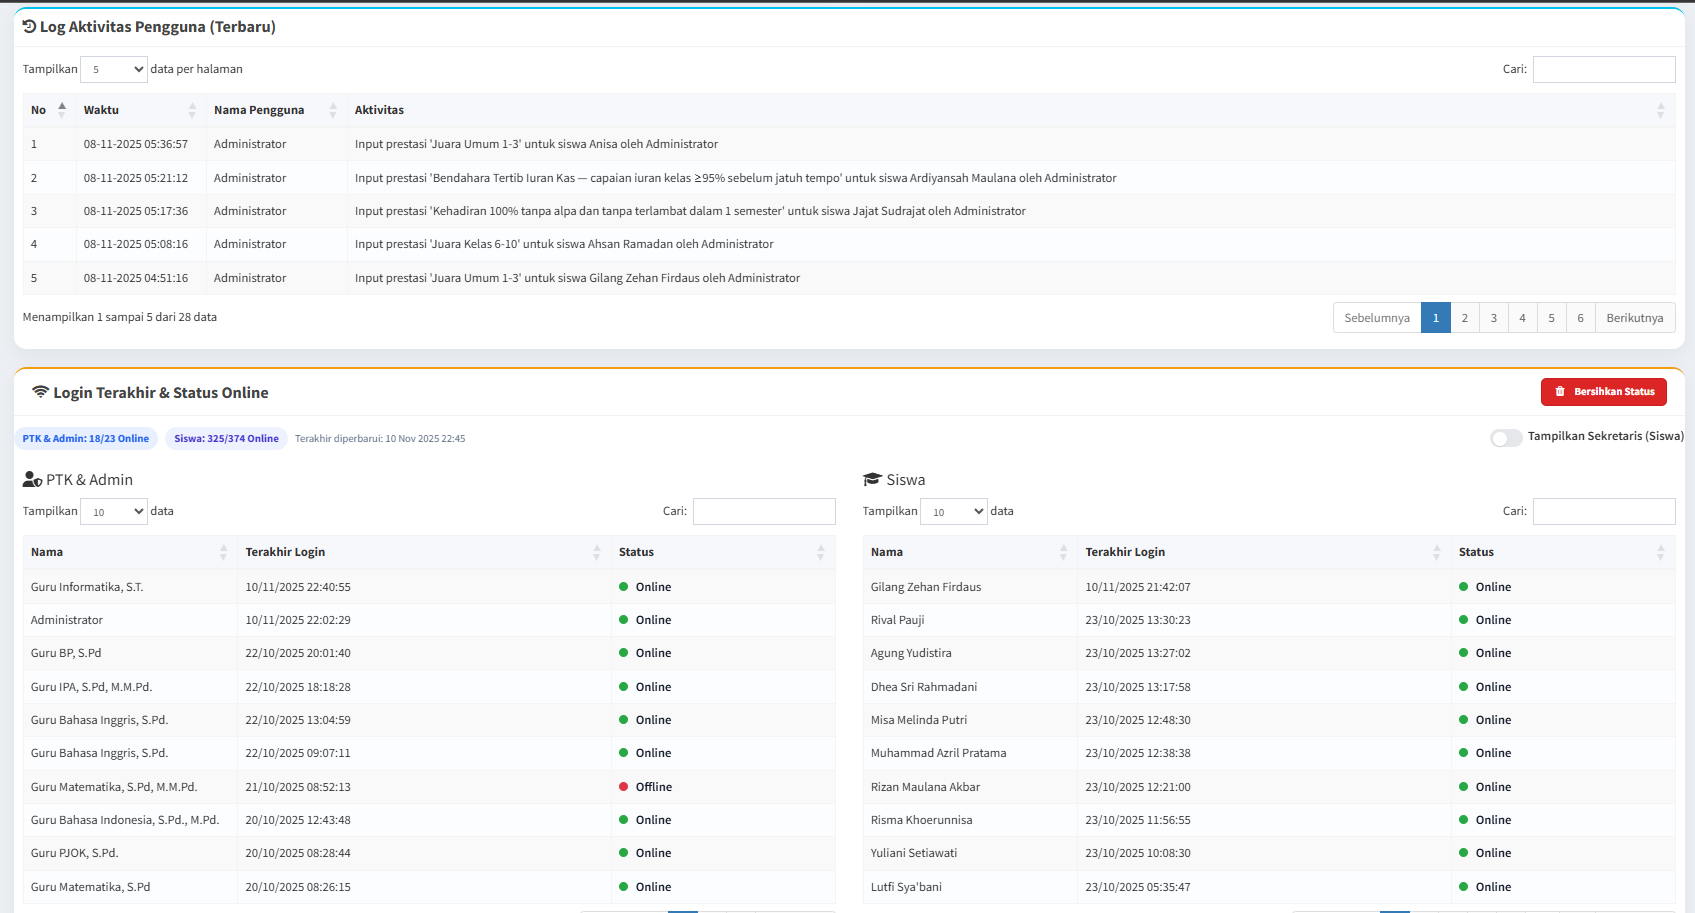Screen dimensions: 1695x913
Task: Click the sort arrows on Aktivitas column
Action: pyautogui.click(x=1660, y=110)
